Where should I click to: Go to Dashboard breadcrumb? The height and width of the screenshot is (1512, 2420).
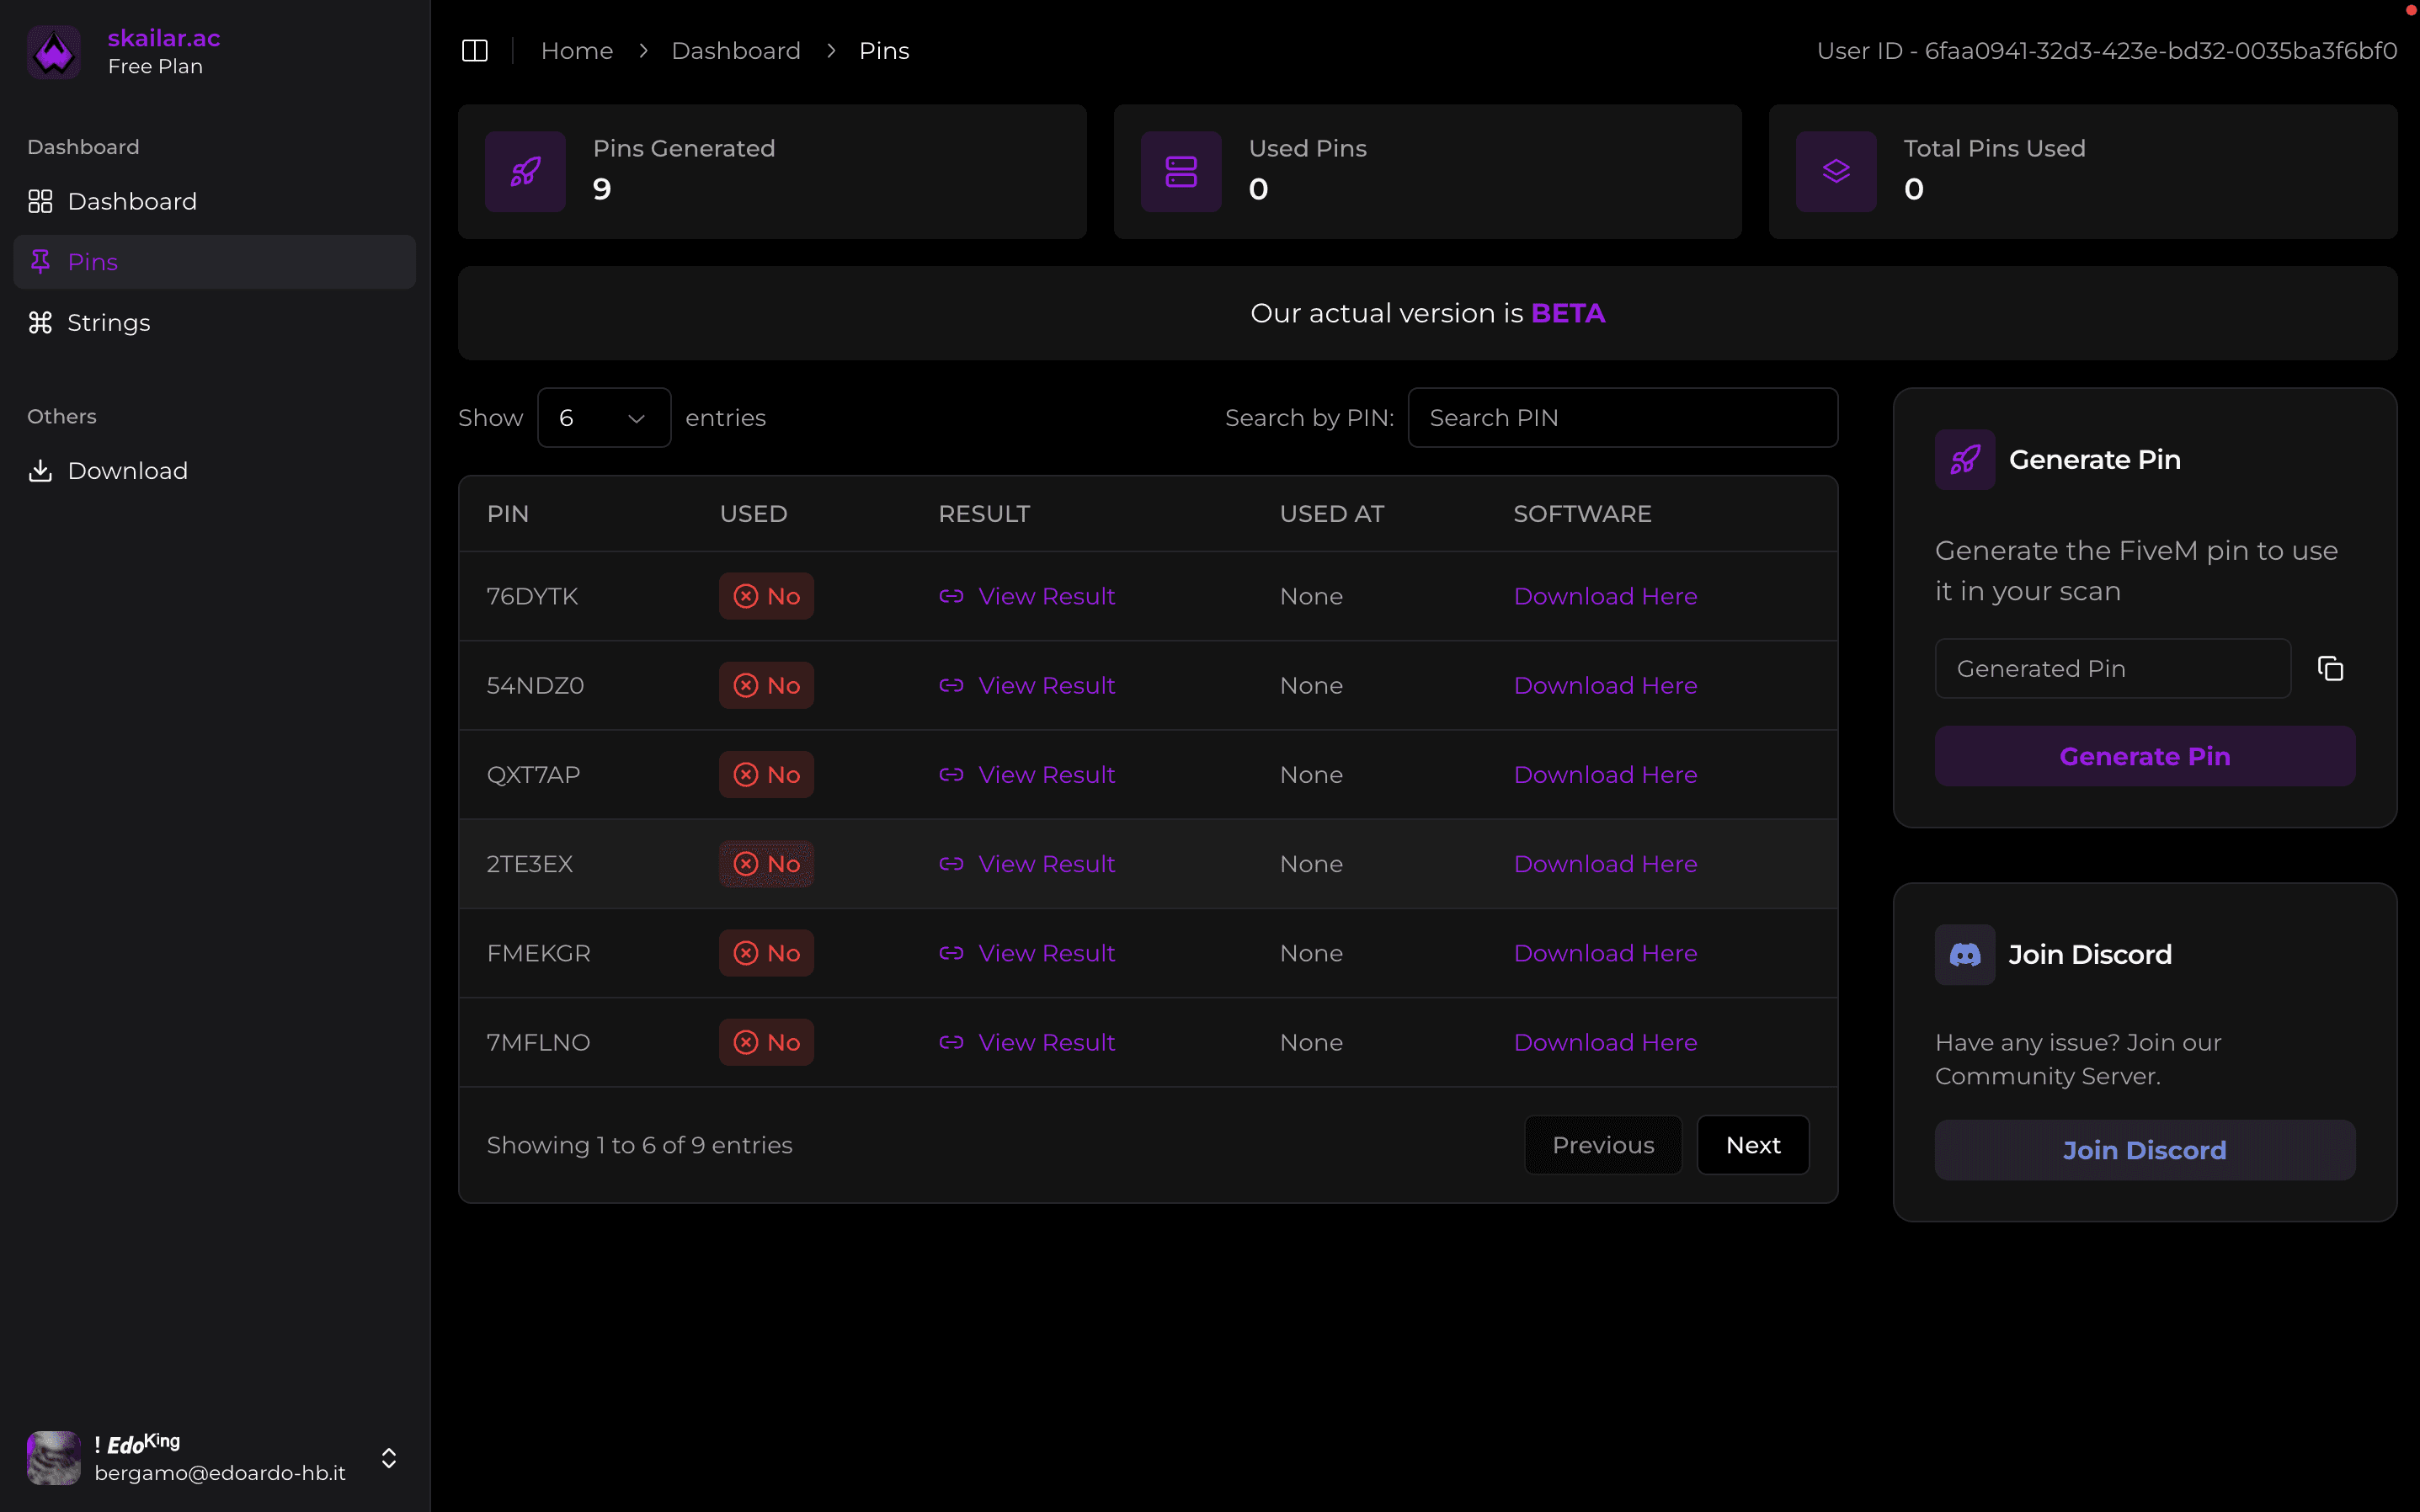click(736, 50)
